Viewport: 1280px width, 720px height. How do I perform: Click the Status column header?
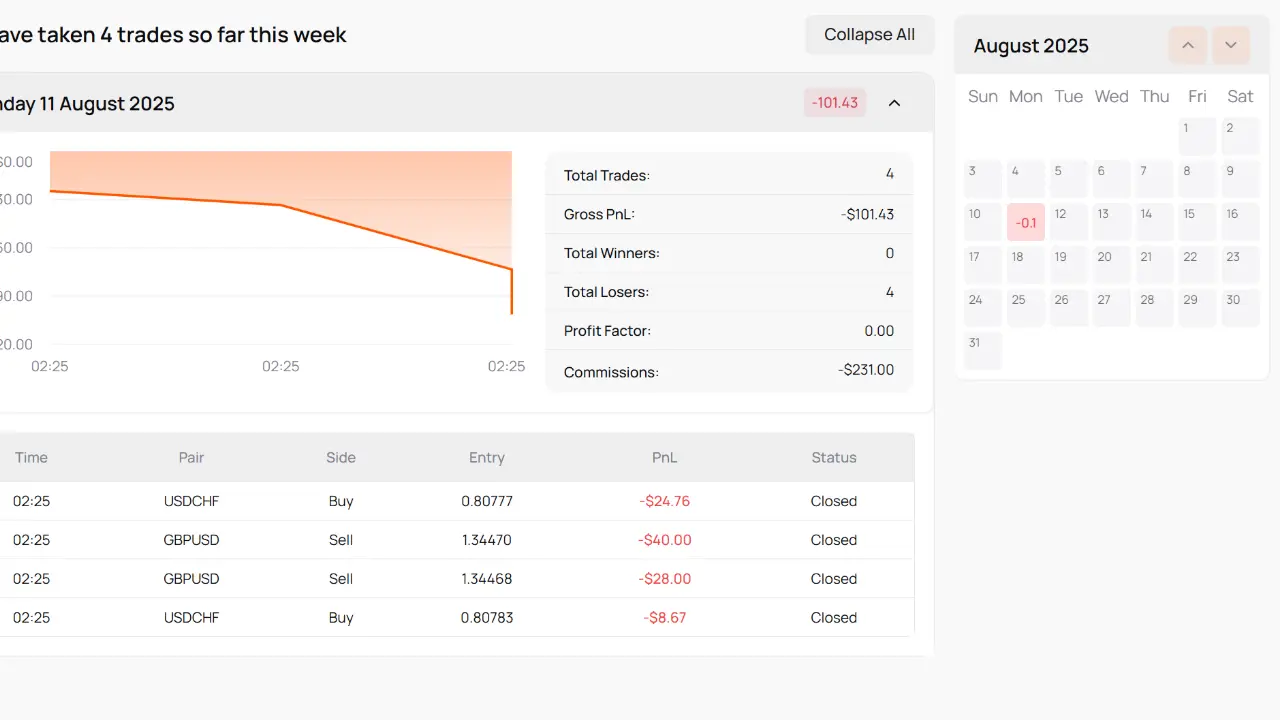833,457
